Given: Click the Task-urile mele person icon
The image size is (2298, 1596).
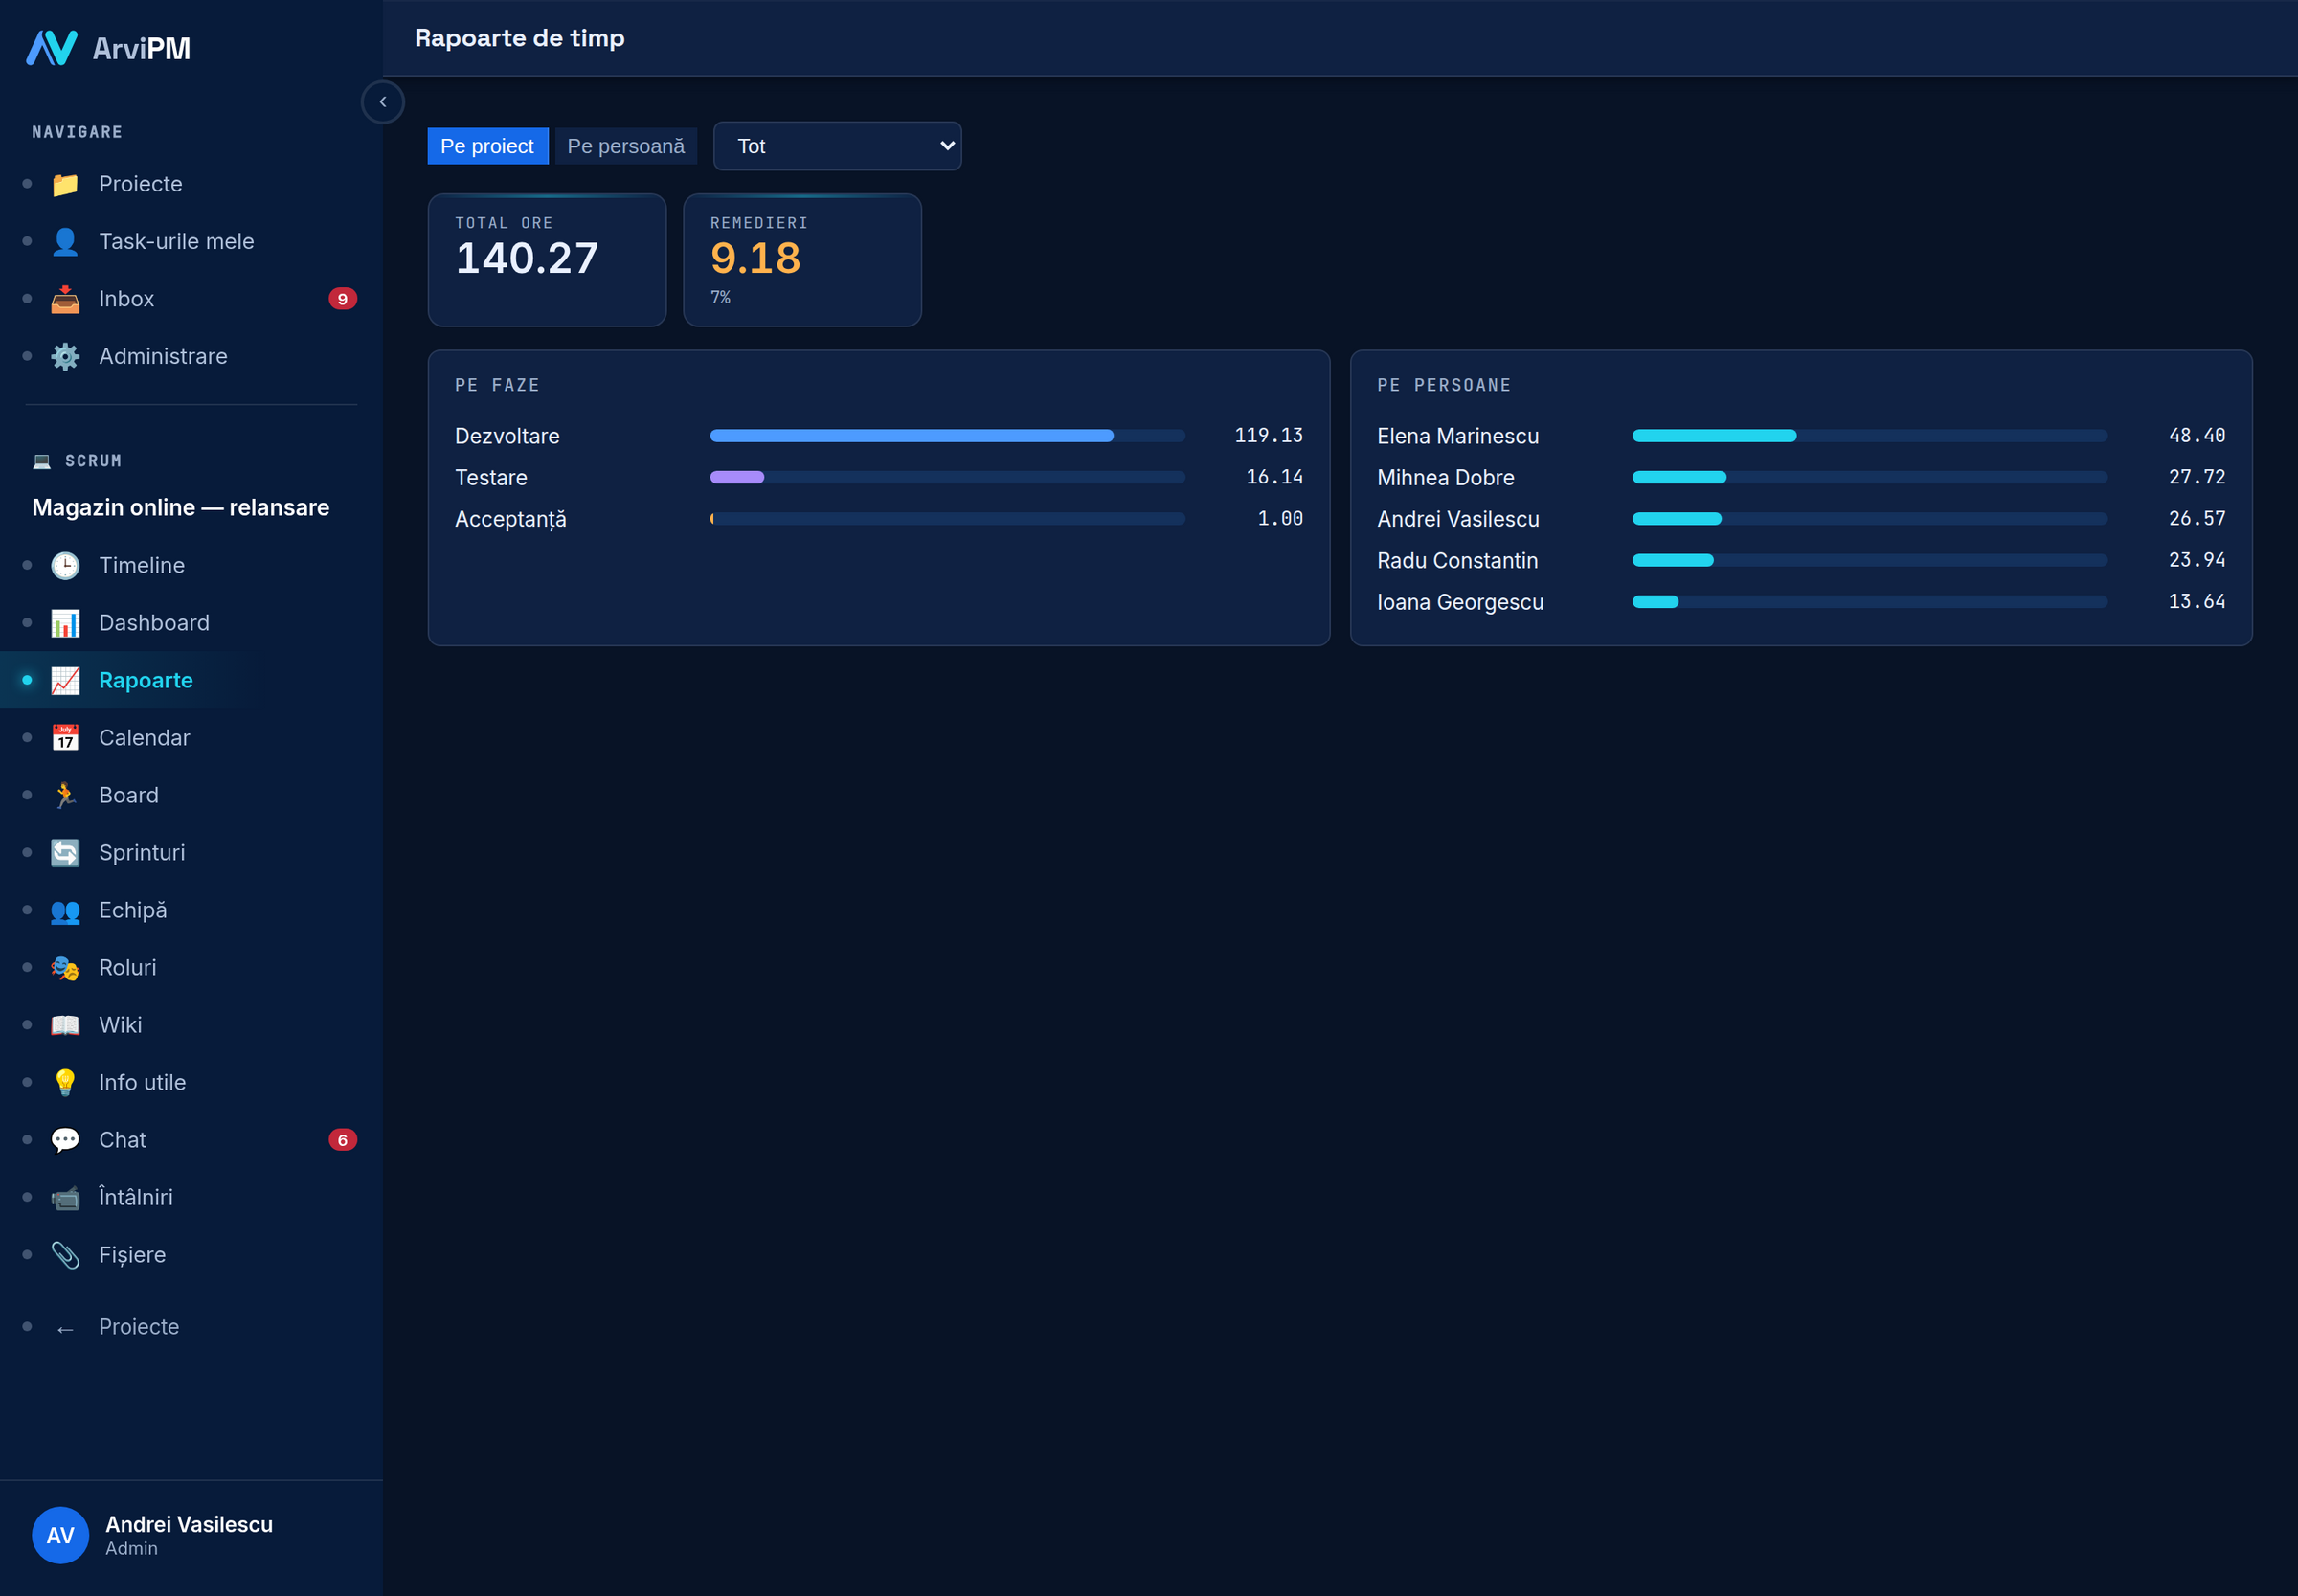Looking at the screenshot, I should [65, 241].
